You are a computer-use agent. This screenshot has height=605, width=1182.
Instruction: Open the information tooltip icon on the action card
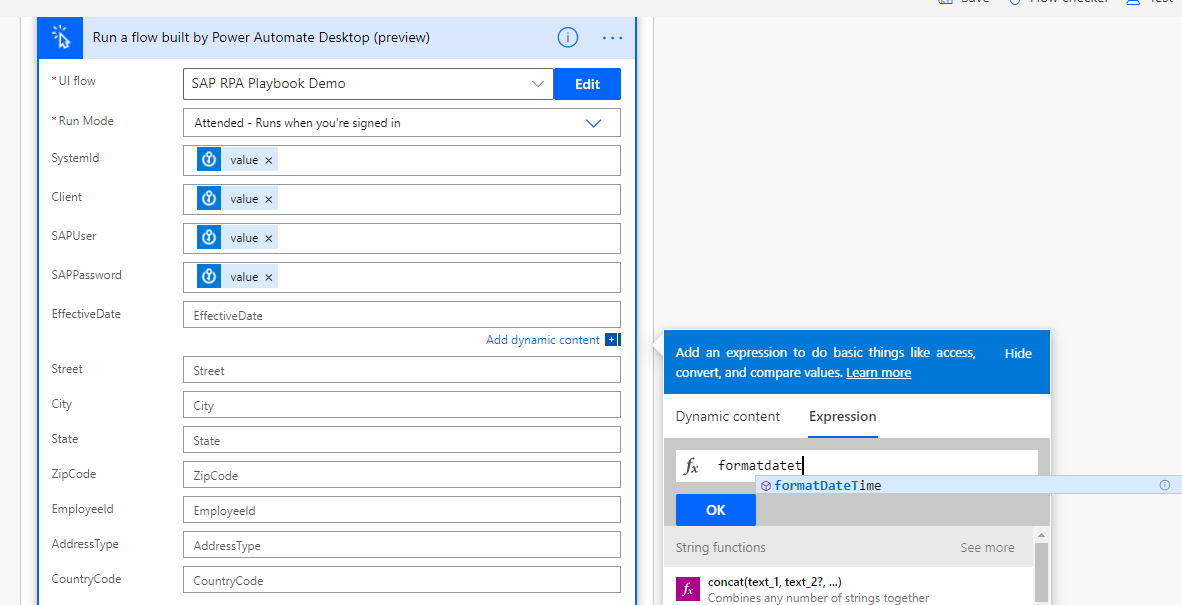click(x=567, y=37)
